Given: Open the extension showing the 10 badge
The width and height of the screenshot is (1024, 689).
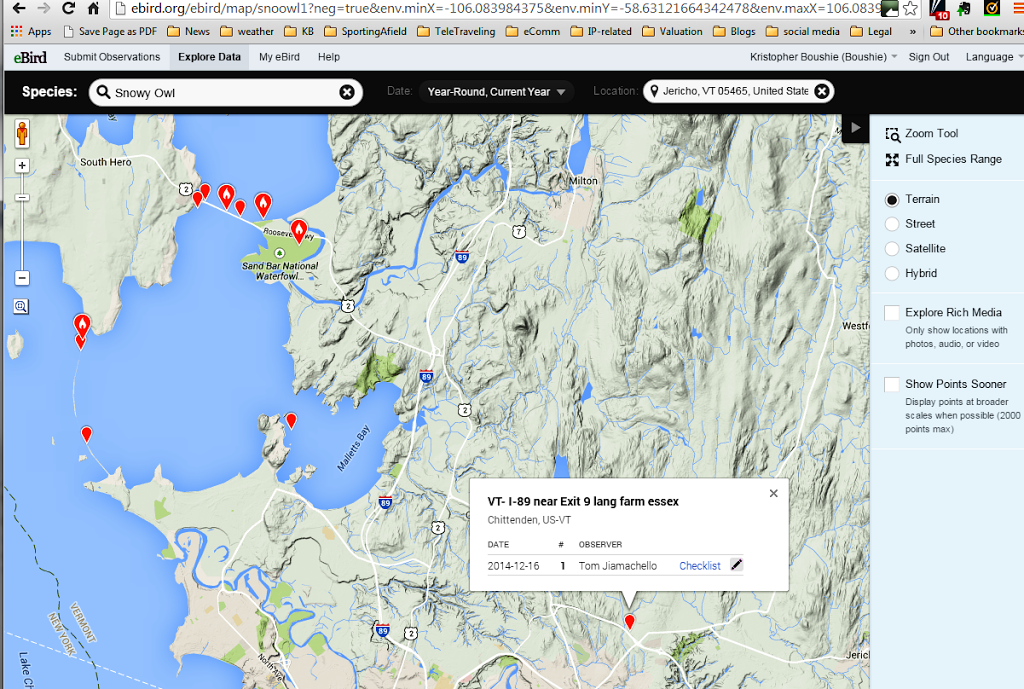Looking at the screenshot, I should tap(940, 9).
